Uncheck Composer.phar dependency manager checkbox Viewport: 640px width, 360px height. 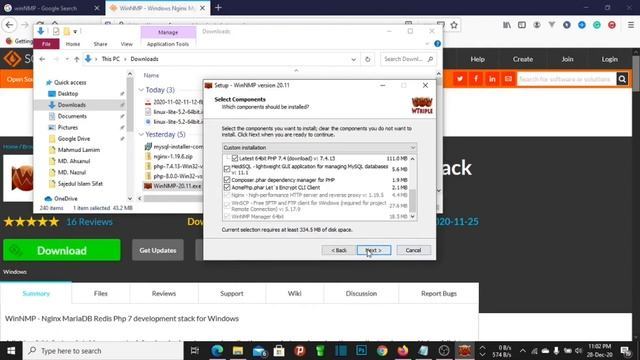227,180
